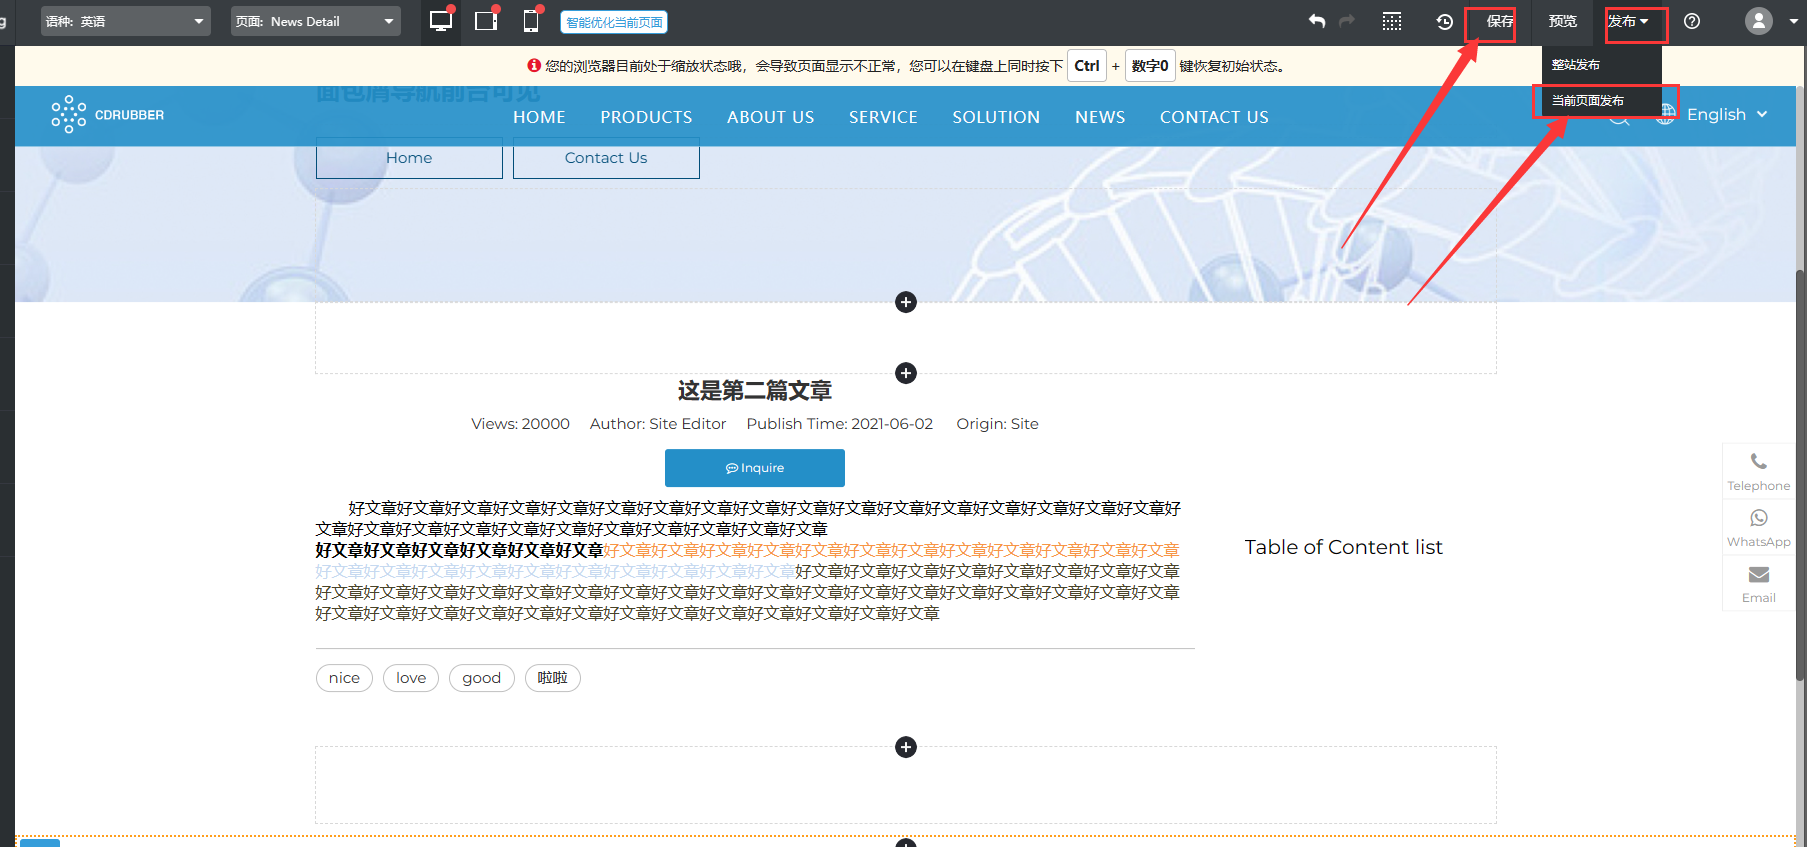Click the Telephone icon in side panel
The width and height of the screenshot is (1807, 847).
coord(1758,462)
